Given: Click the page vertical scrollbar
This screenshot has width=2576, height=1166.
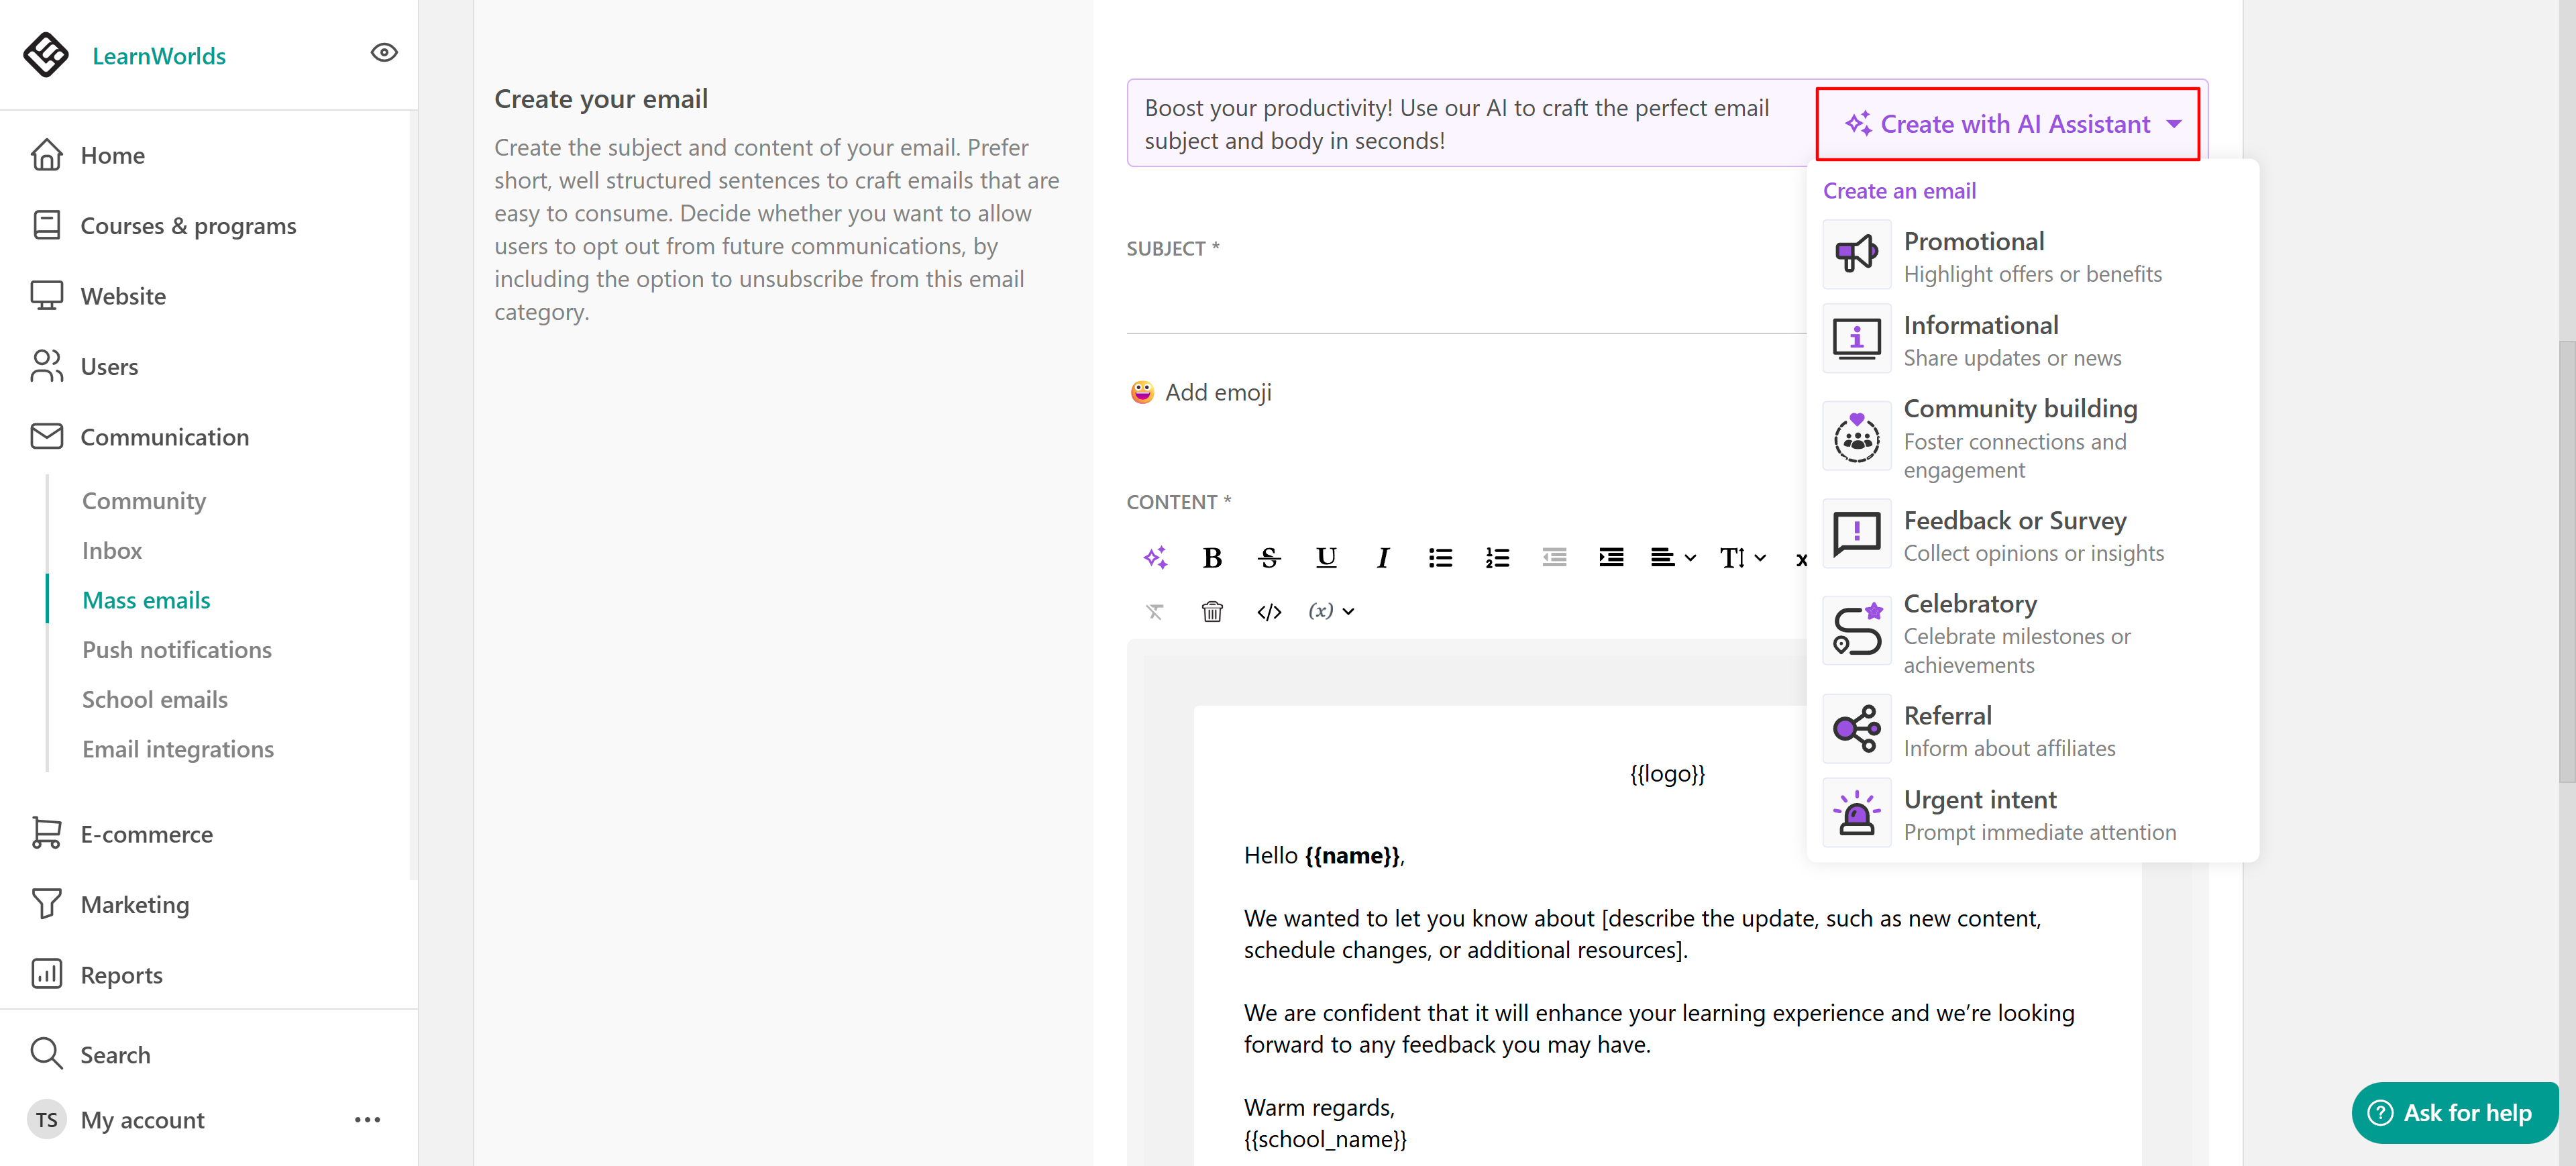Looking at the screenshot, I should tap(2566, 560).
